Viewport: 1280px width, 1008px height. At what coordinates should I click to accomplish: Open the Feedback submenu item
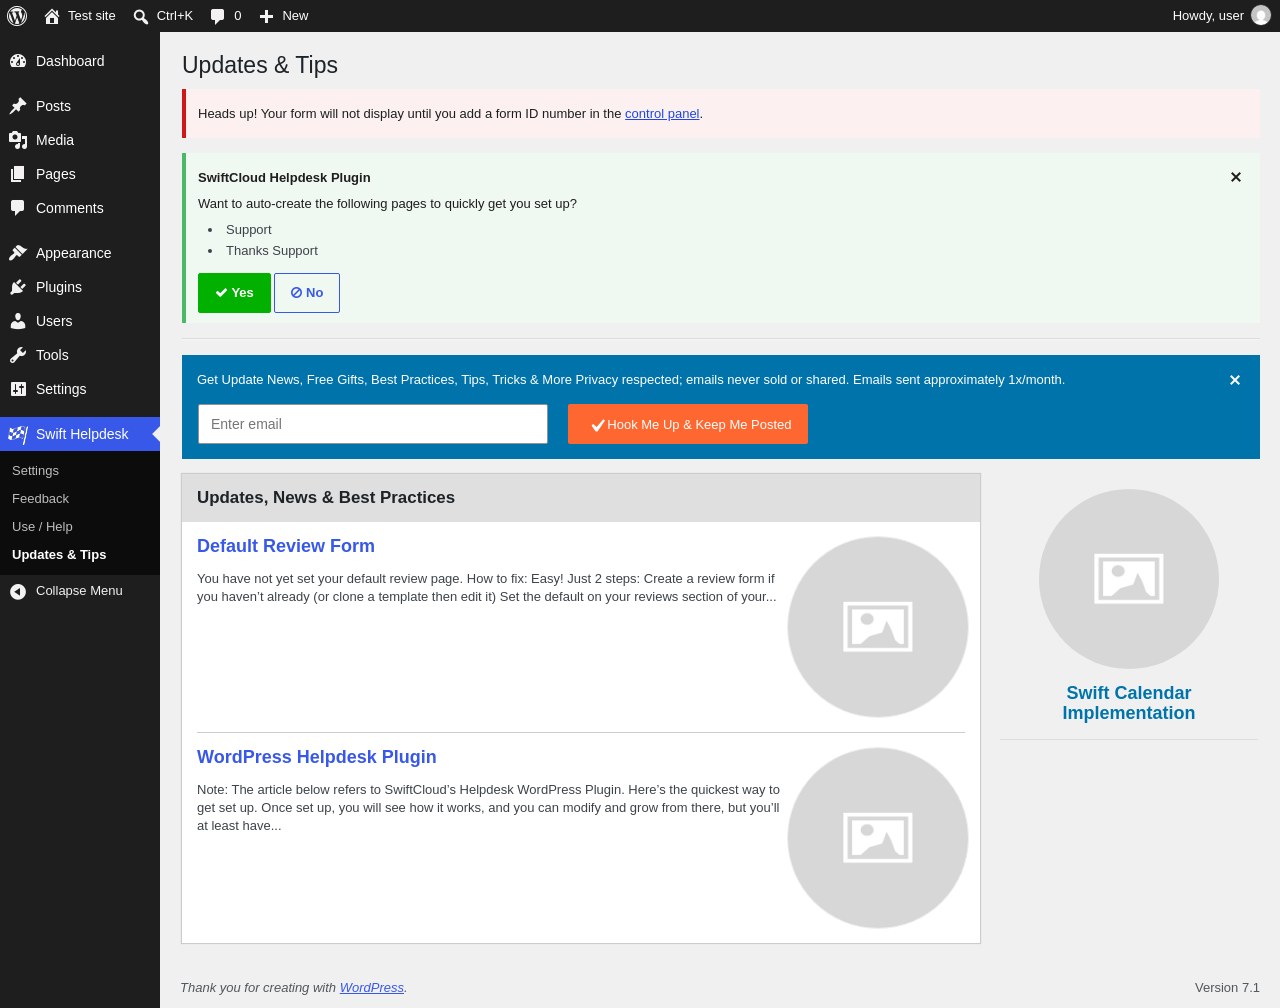(41, 499)
